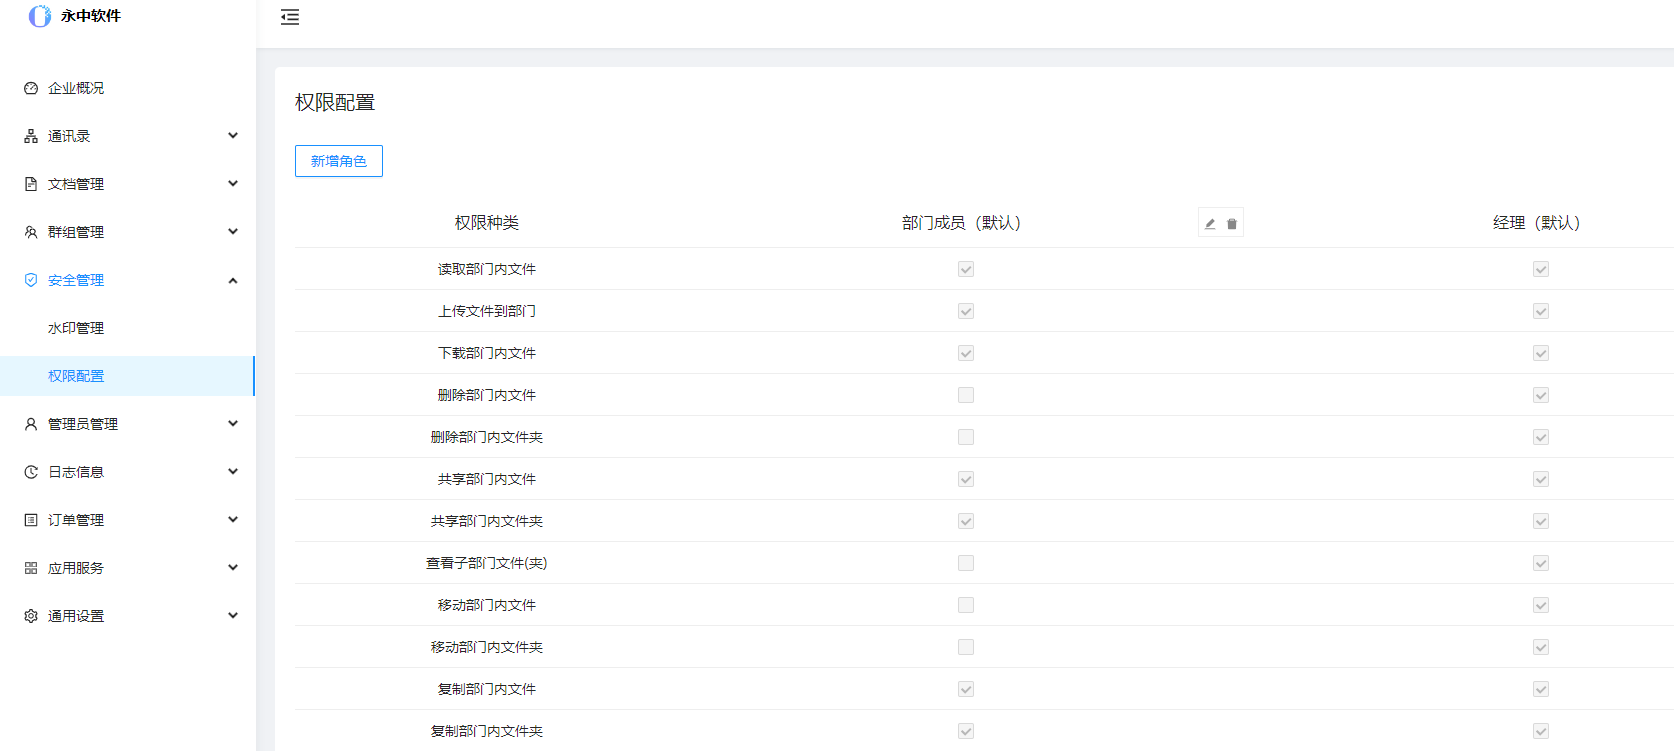Enable 部门成员 checkbox for 删除部门内文件夹
This screenshot has height=751, width=1674.
[x=966, y=437]
